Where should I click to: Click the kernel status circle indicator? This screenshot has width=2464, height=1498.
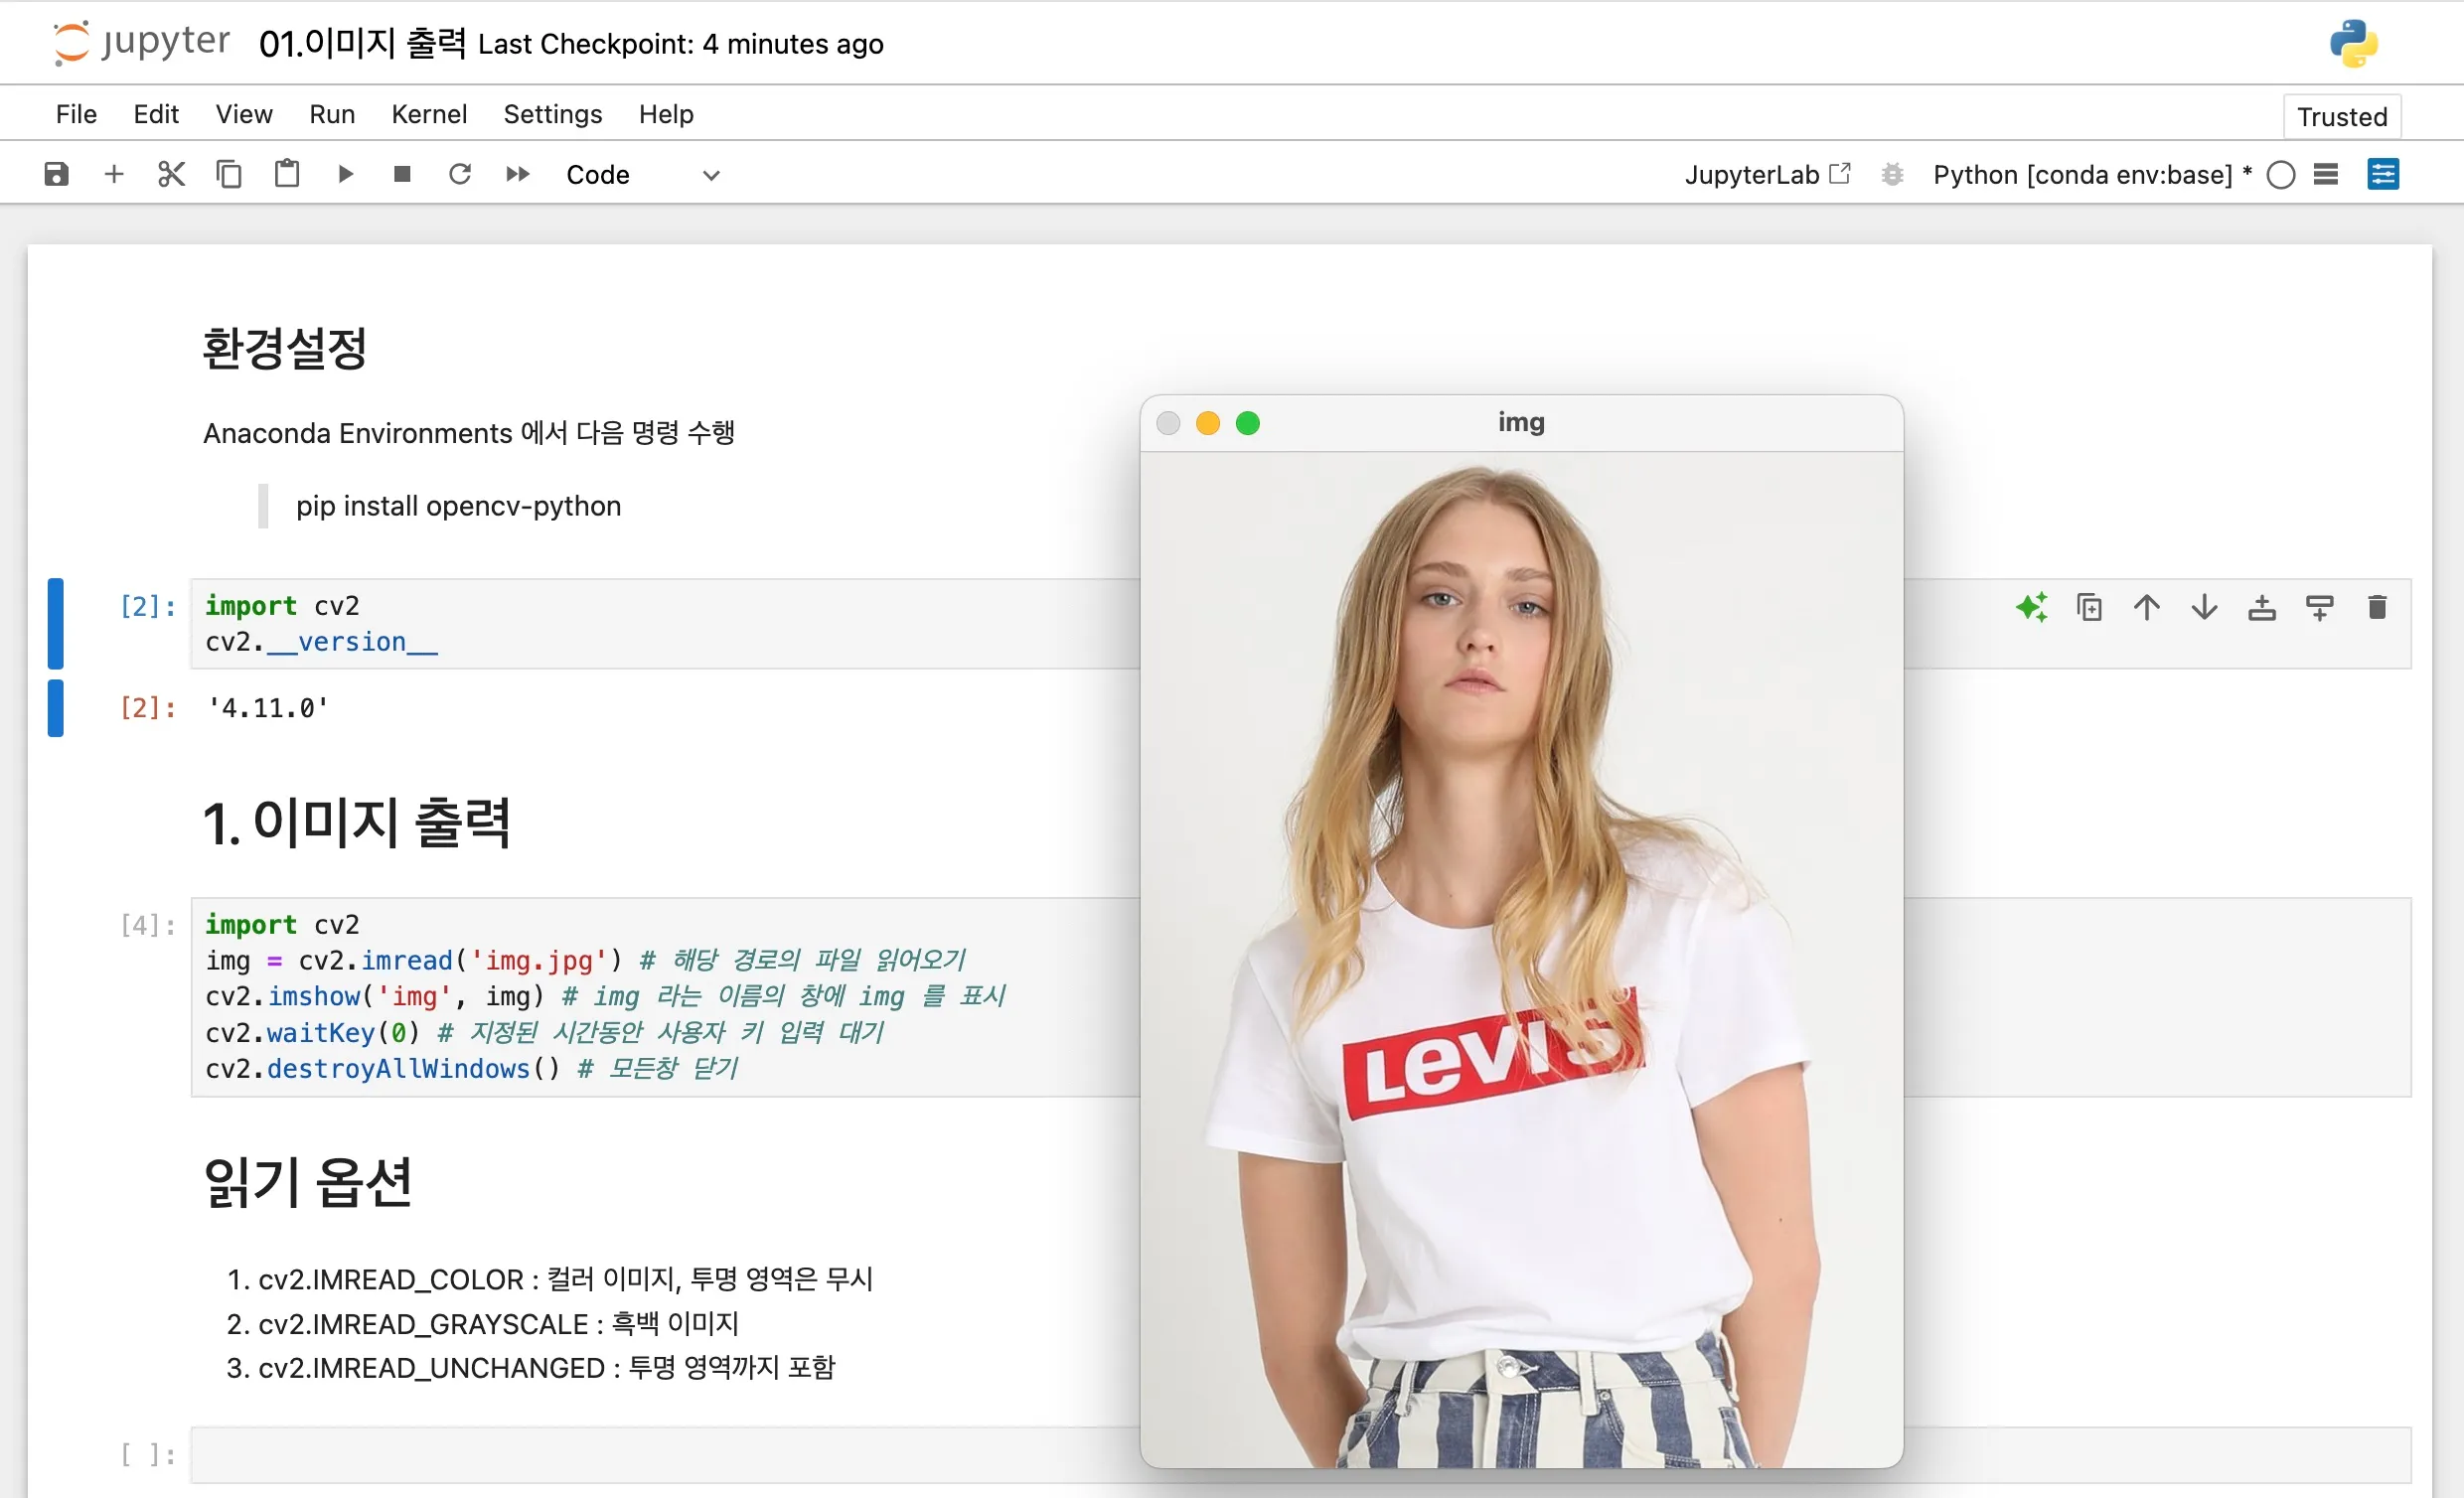tap(2281, 175)
